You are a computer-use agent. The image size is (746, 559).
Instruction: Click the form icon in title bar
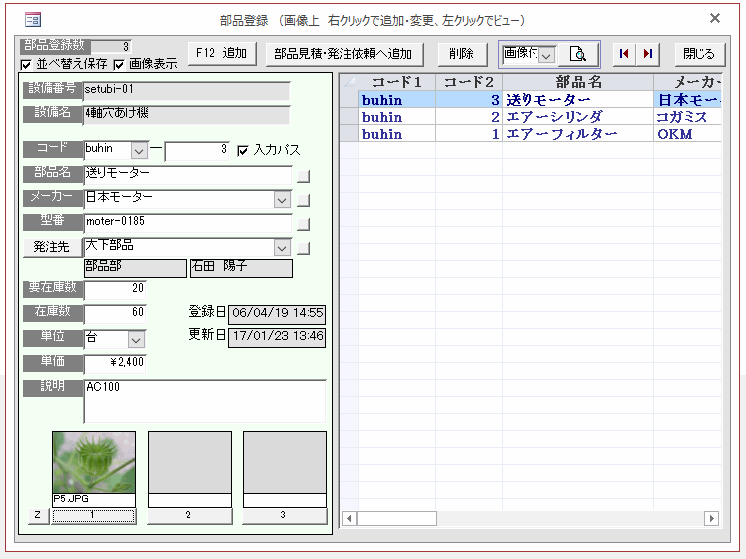coord(33,20)
